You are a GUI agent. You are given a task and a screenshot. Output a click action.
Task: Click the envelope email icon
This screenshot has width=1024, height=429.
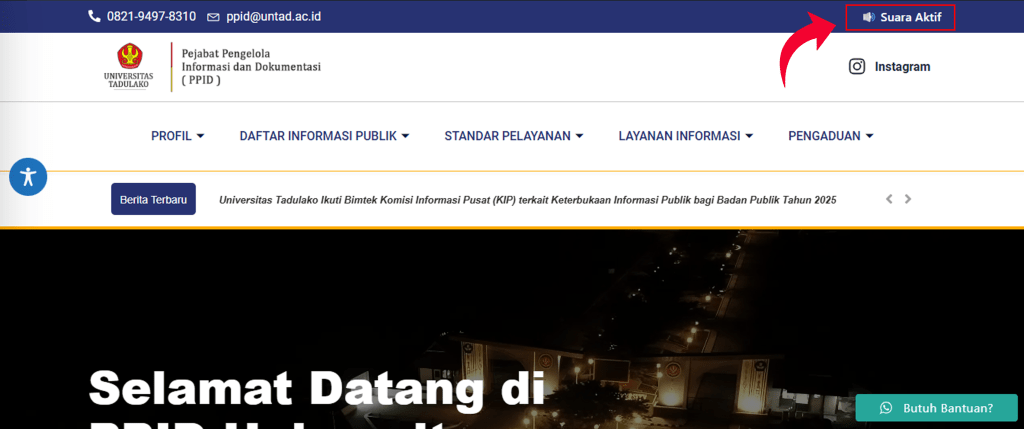[x=213, y=17]
